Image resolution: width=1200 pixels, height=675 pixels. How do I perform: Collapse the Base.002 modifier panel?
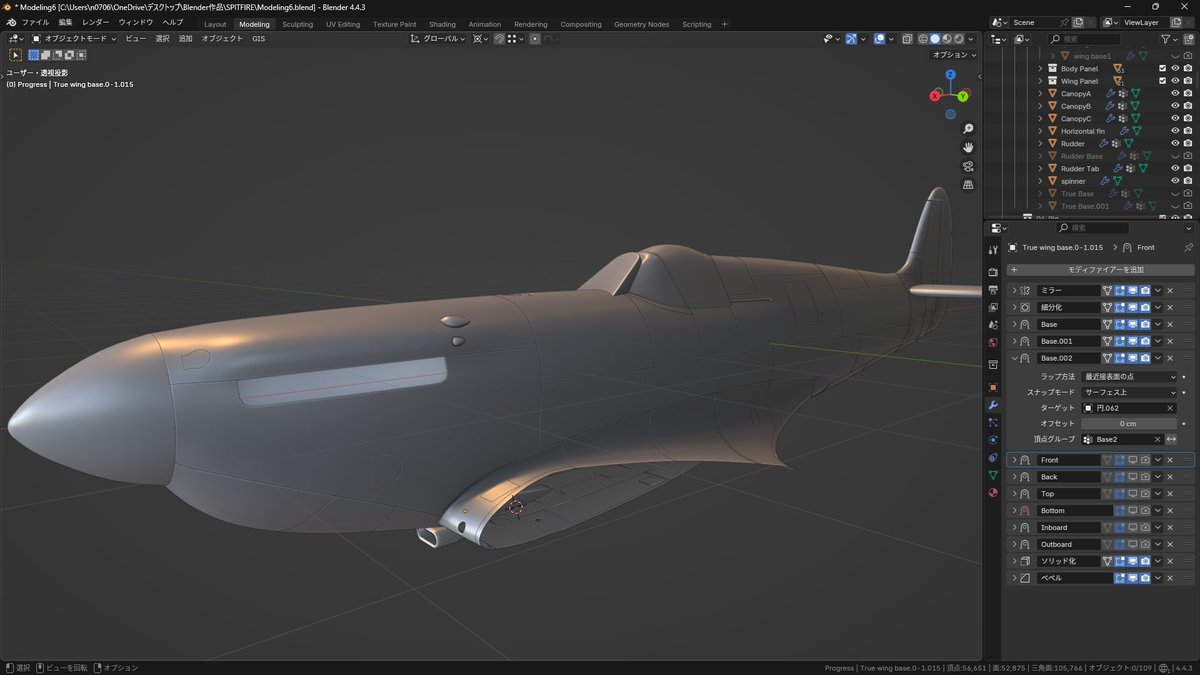click(x=1014, y=358)
